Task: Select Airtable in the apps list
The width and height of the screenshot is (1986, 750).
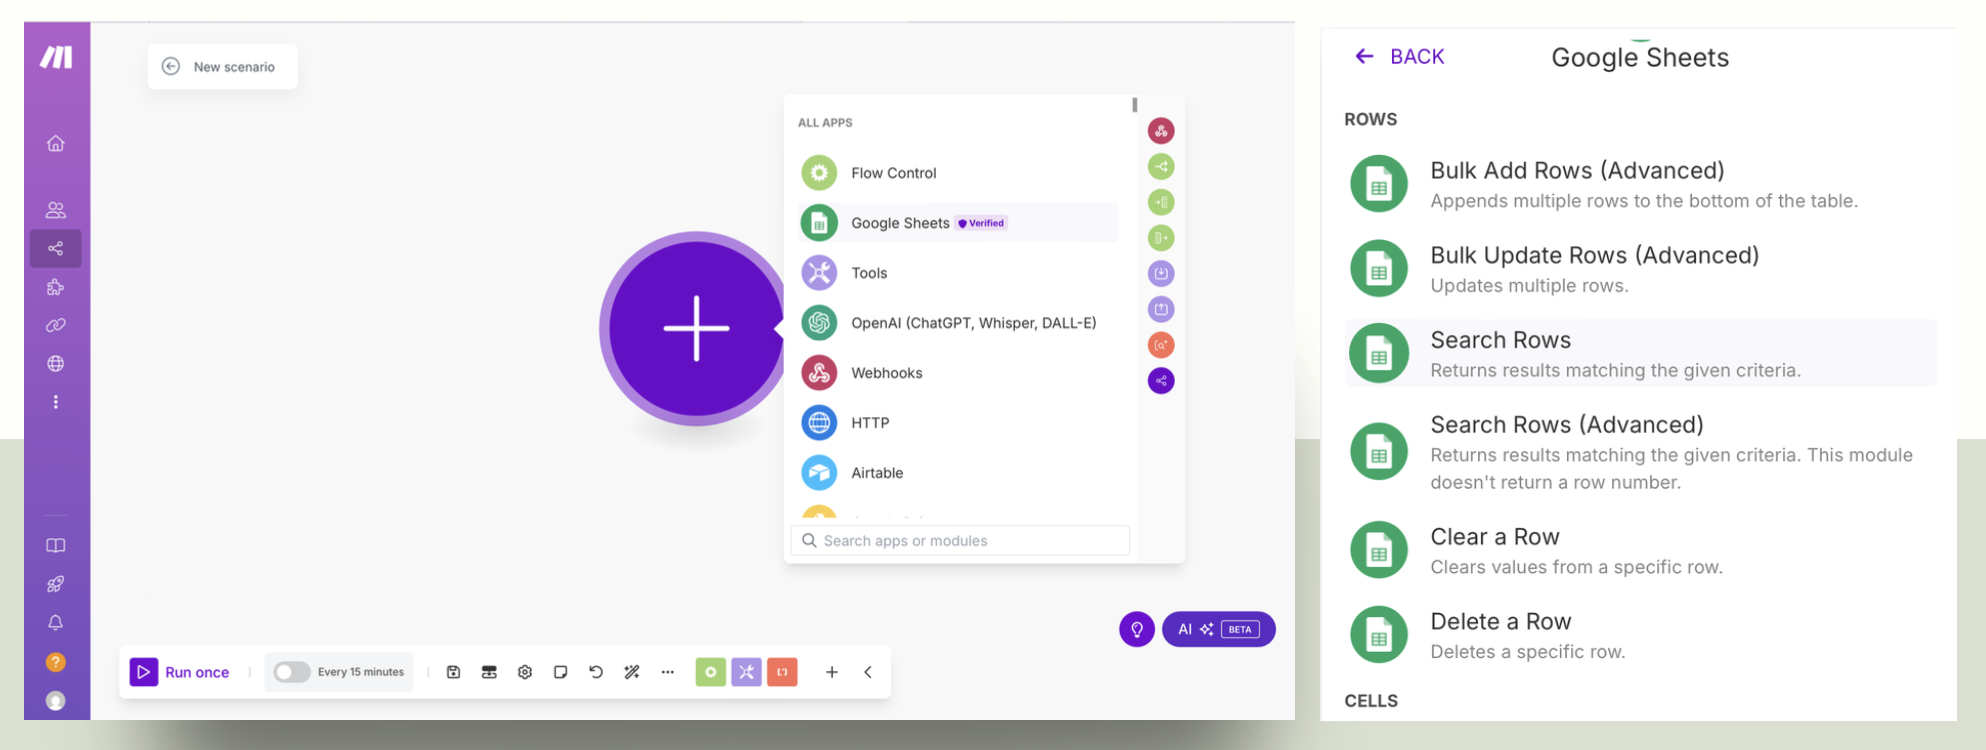Action: 959,473
